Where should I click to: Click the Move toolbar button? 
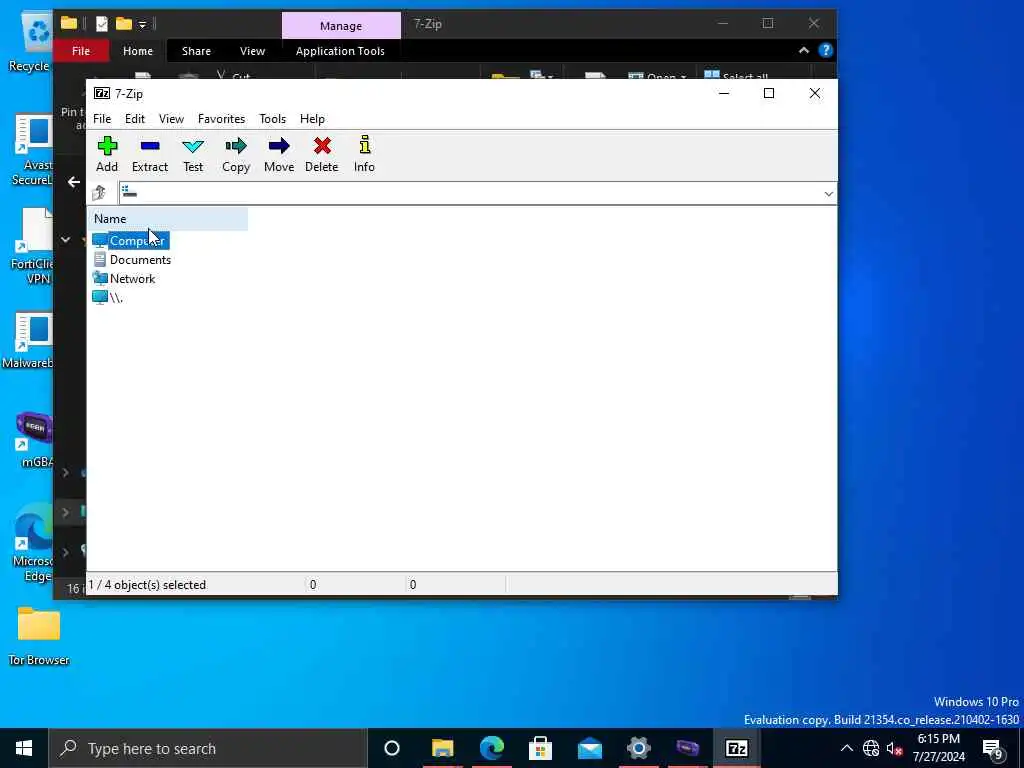point(279,155)
